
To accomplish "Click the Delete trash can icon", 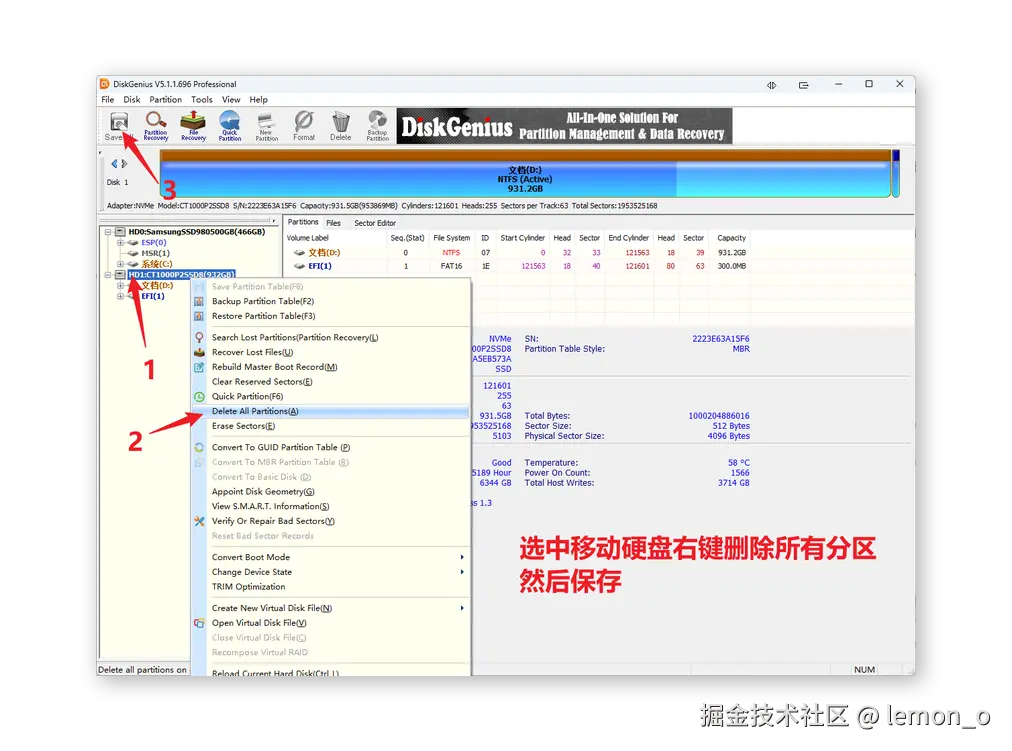I will coord(341,126).
